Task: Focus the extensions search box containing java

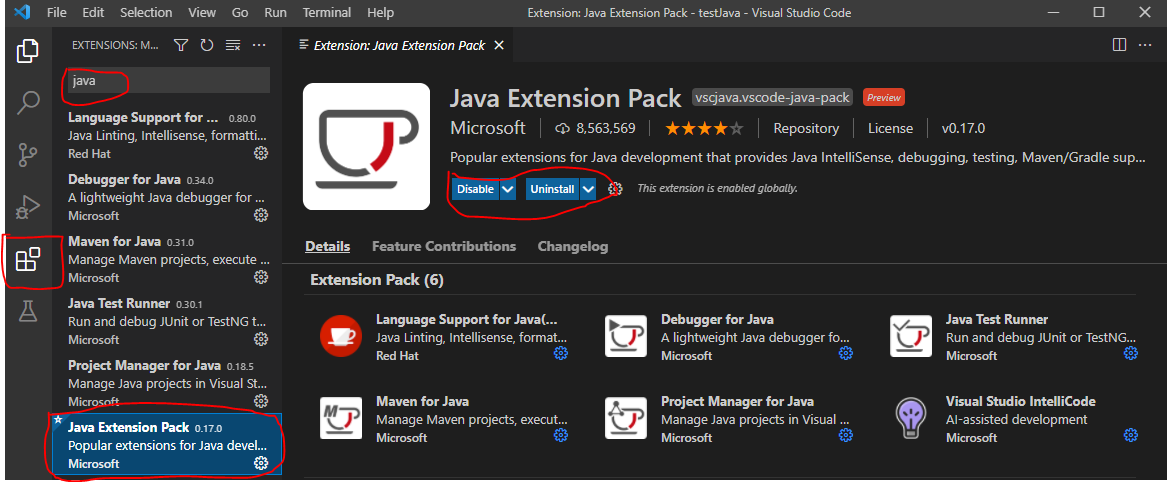Action: [169, 80]
